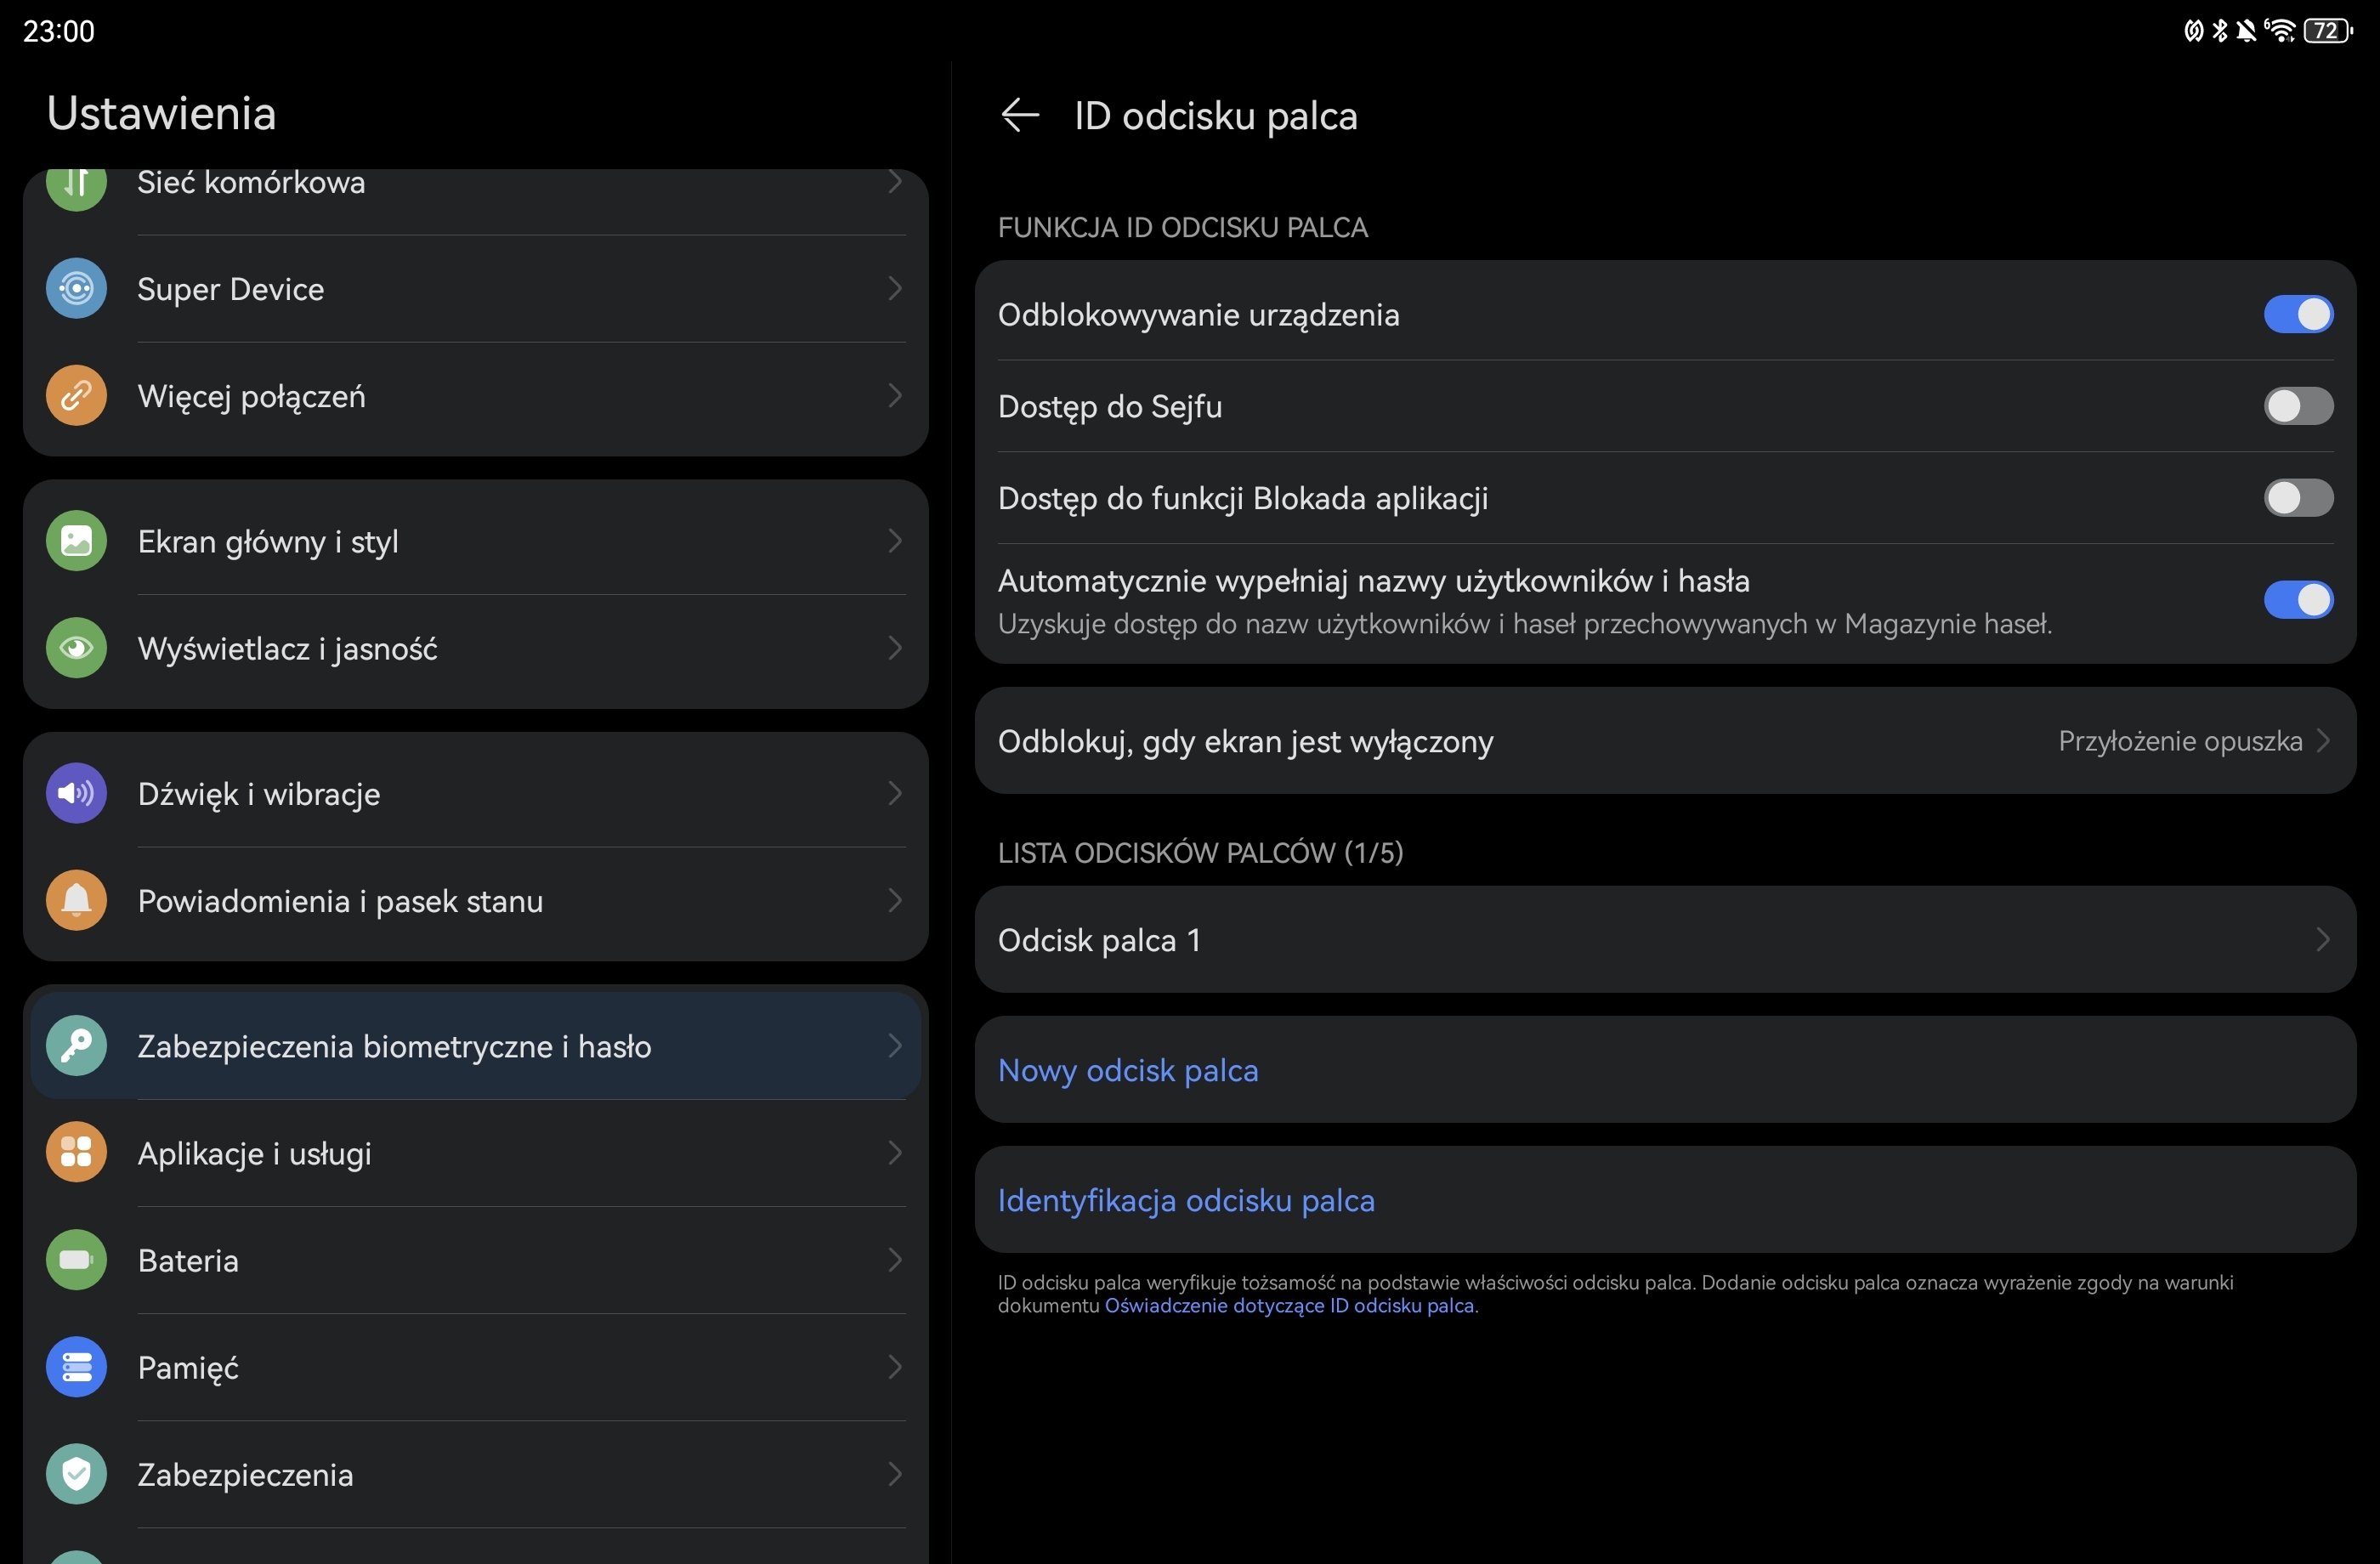Viewport: 2380px width, 1564px height.
Task: Open chevron on Sieć komórkowa row
Action: 895,182
